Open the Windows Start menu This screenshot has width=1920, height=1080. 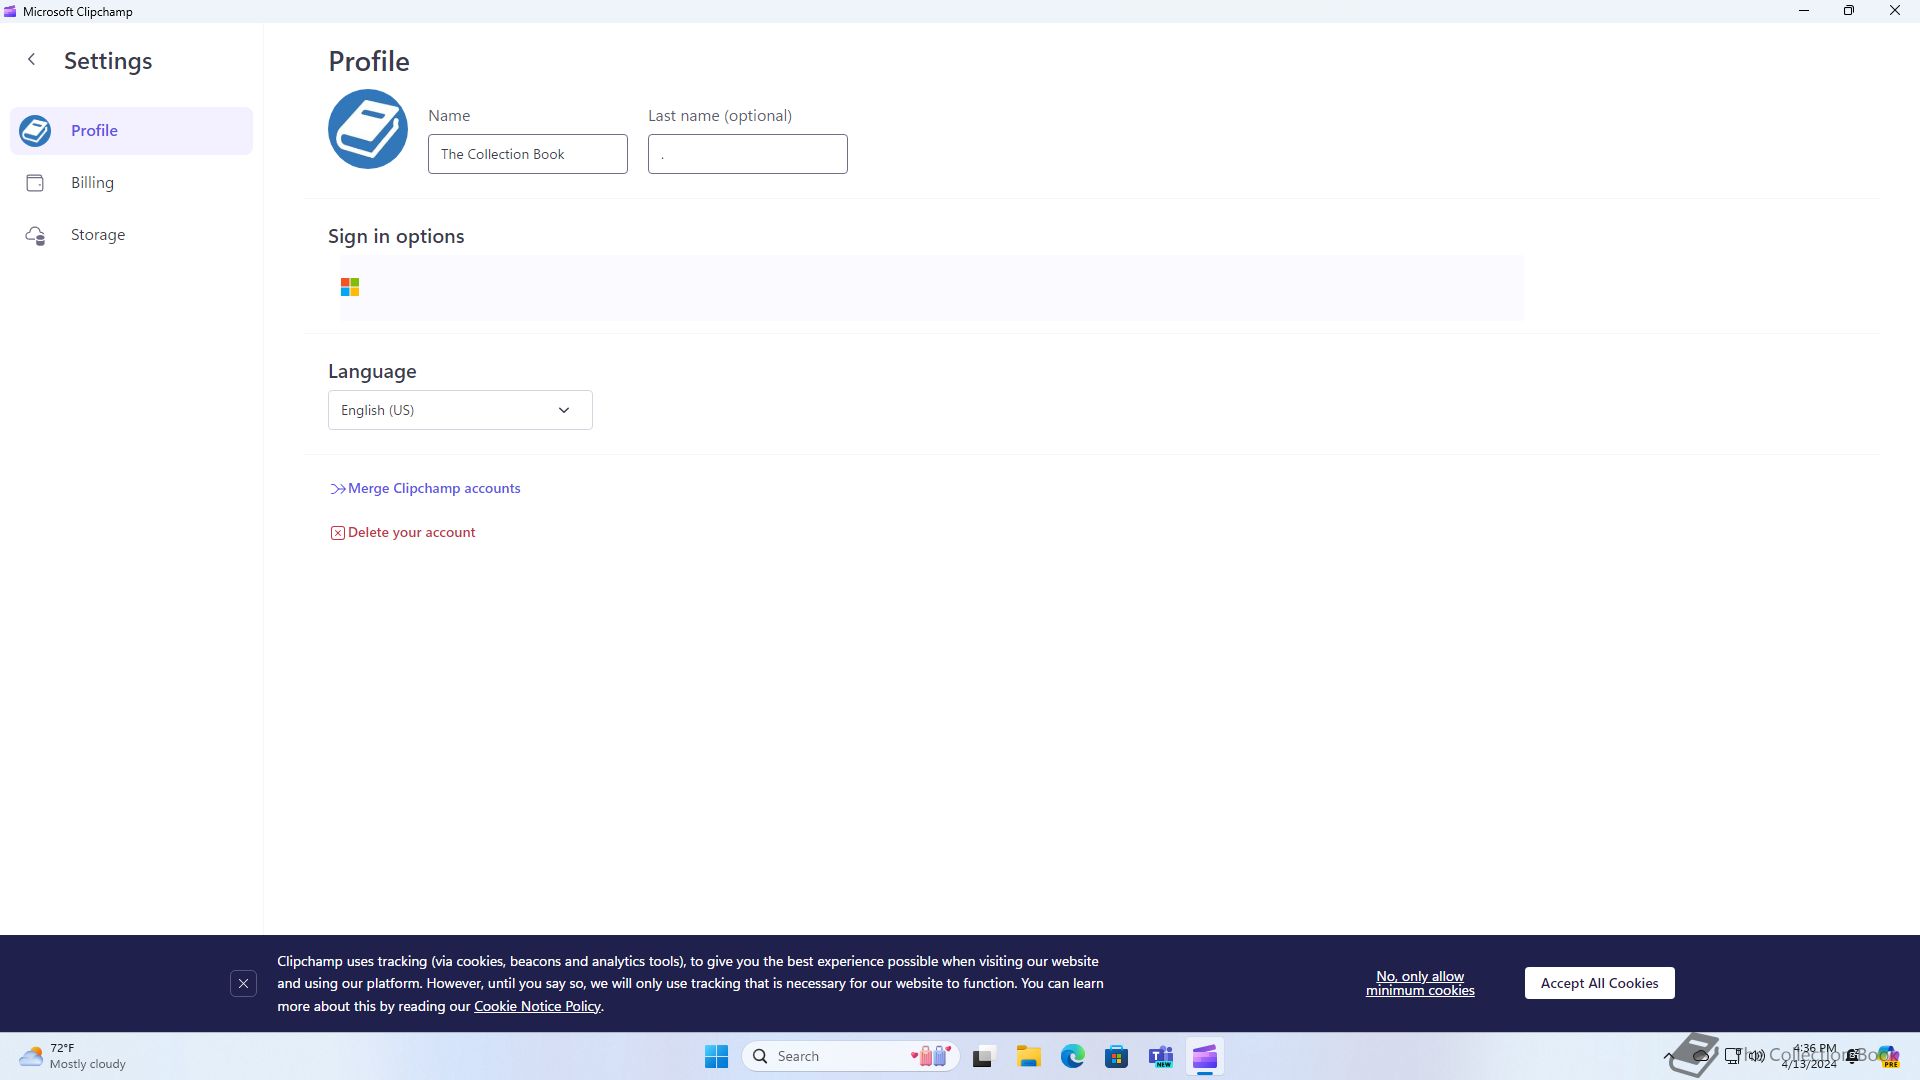[x=716, y=1056]
